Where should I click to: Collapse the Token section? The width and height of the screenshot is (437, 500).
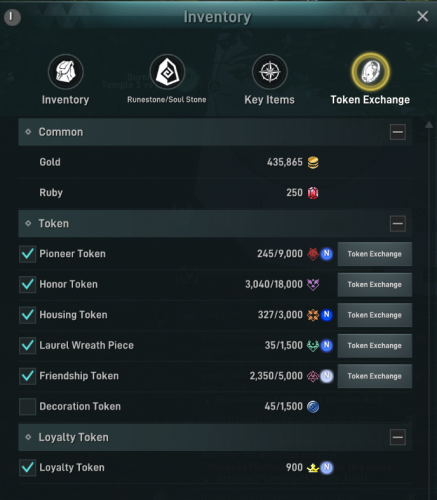pyautogui.click(x=398, y=224)
